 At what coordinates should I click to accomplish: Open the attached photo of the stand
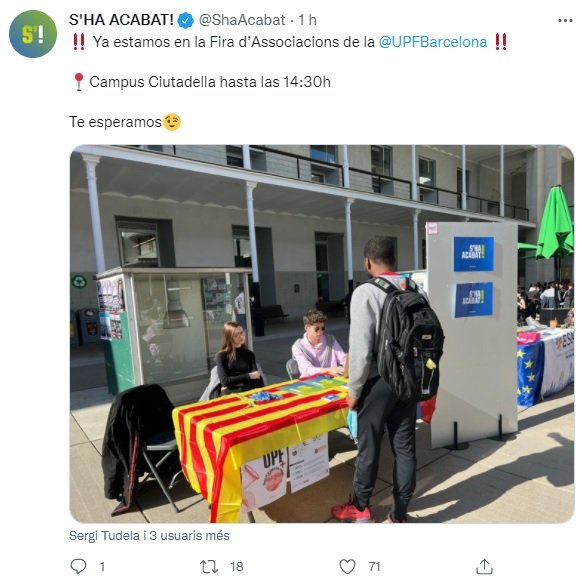322,334
